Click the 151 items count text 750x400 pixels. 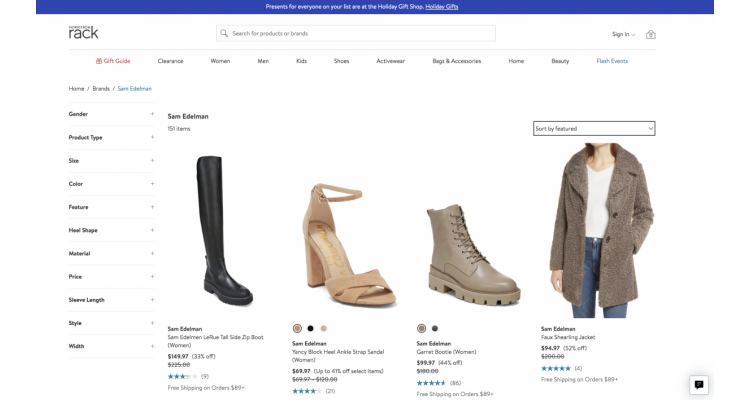[179, 129]
